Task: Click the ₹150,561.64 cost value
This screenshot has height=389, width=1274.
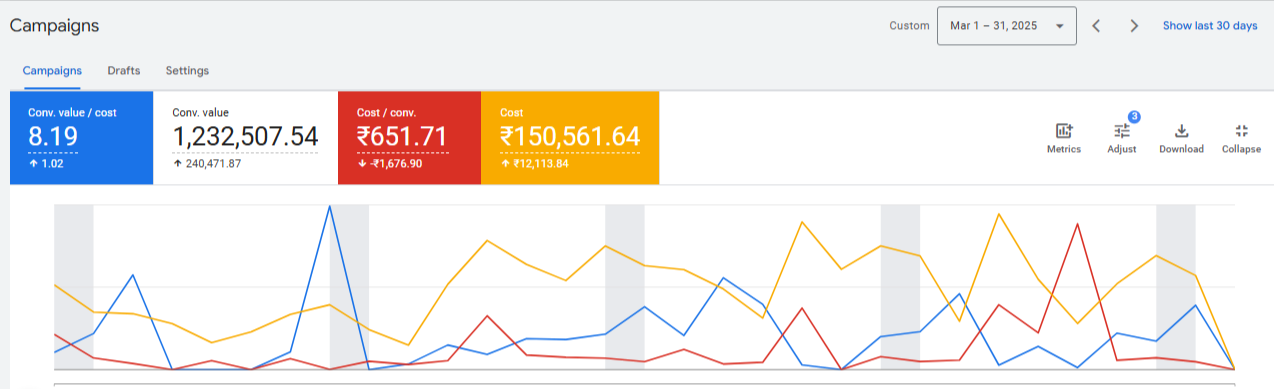Action: (x=570, y=137)
